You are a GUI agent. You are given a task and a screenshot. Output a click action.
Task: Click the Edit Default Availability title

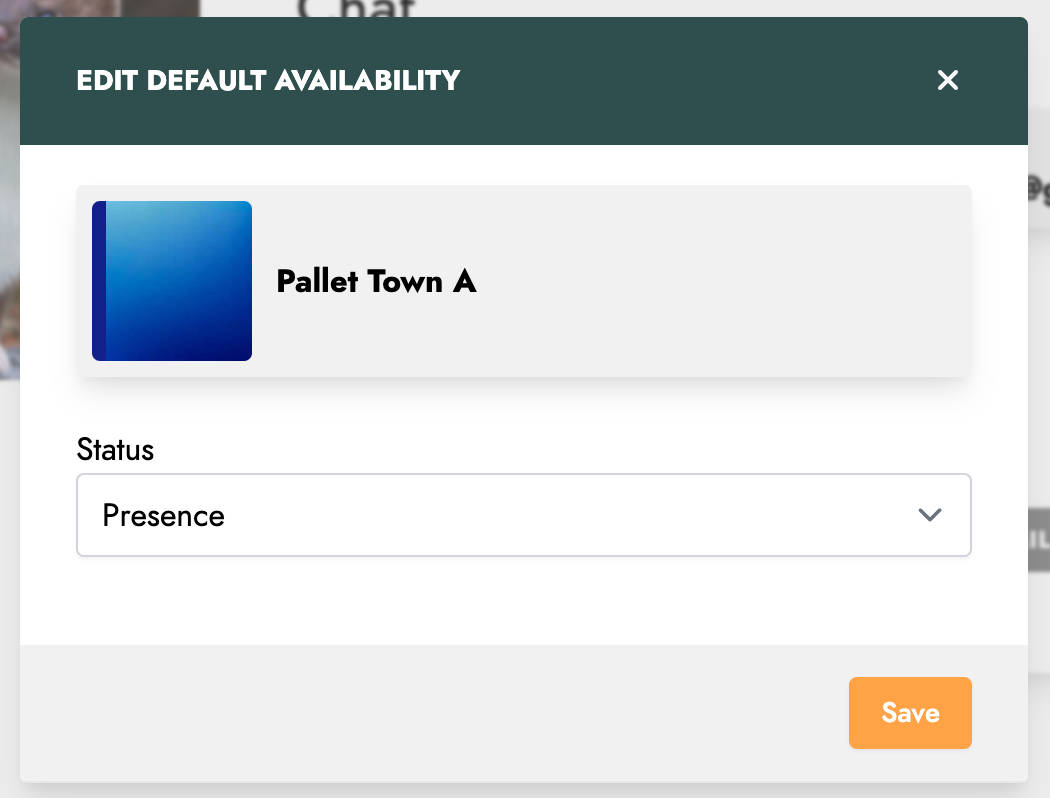pyautogui.click(x=268, y=80)
